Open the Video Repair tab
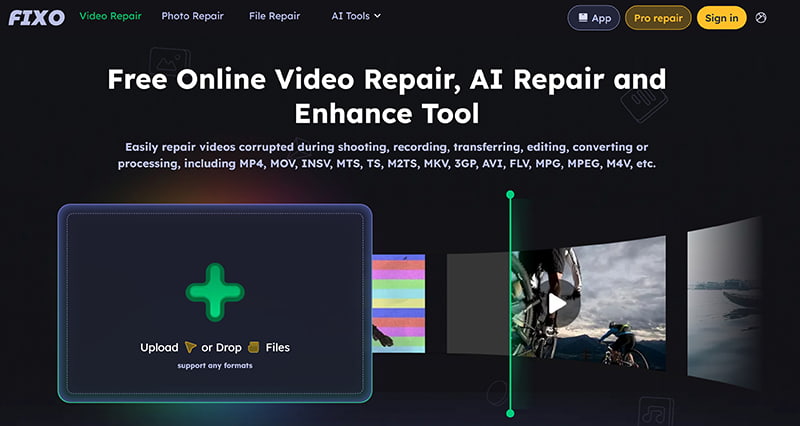Screen dimensions: 800x426 click(x=110, y=16)
